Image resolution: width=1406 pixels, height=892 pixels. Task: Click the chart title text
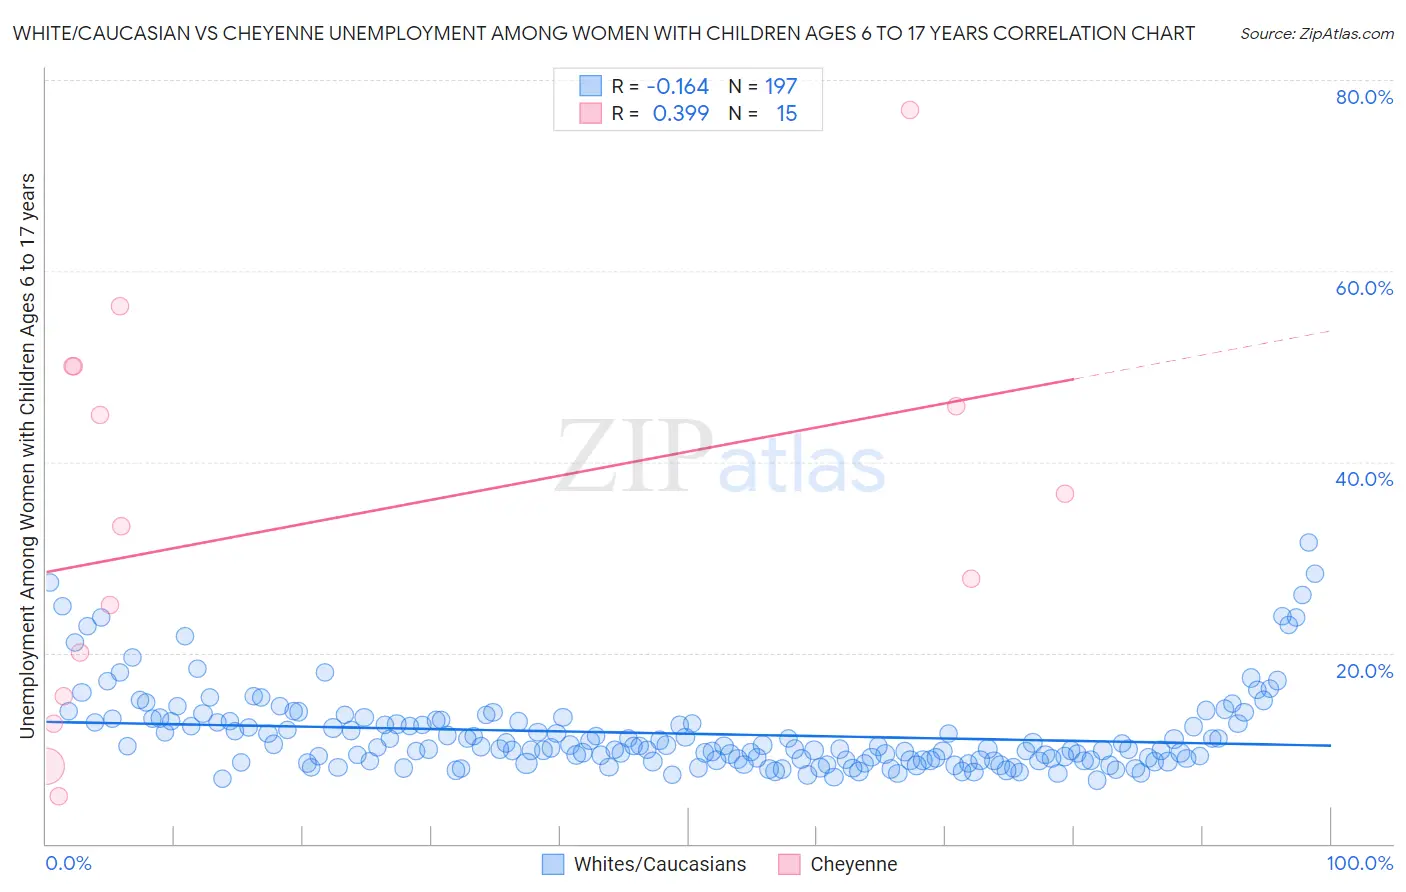tap(604, 33)
